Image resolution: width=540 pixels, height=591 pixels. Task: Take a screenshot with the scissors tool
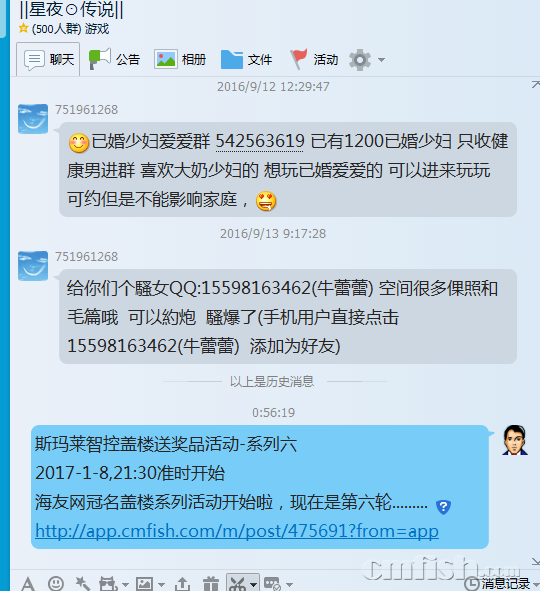[x=238, y=584]
